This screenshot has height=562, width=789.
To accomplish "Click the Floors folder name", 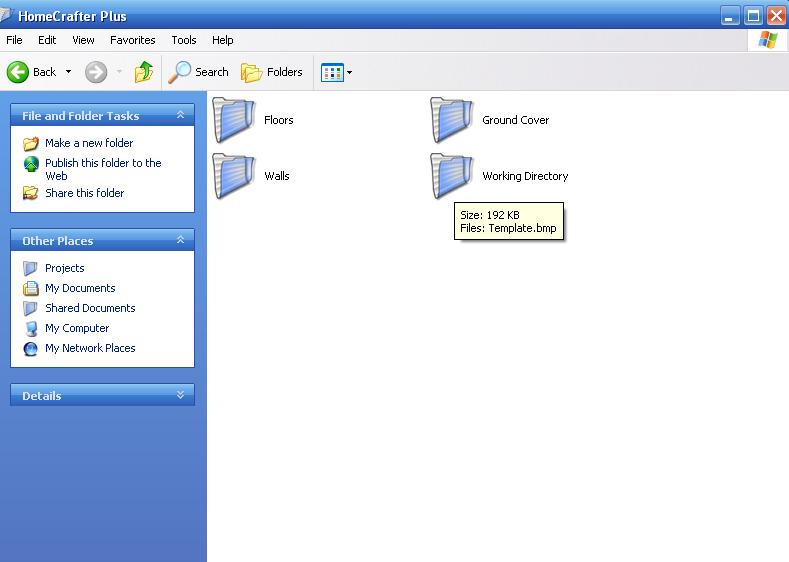I will [278, 120].
